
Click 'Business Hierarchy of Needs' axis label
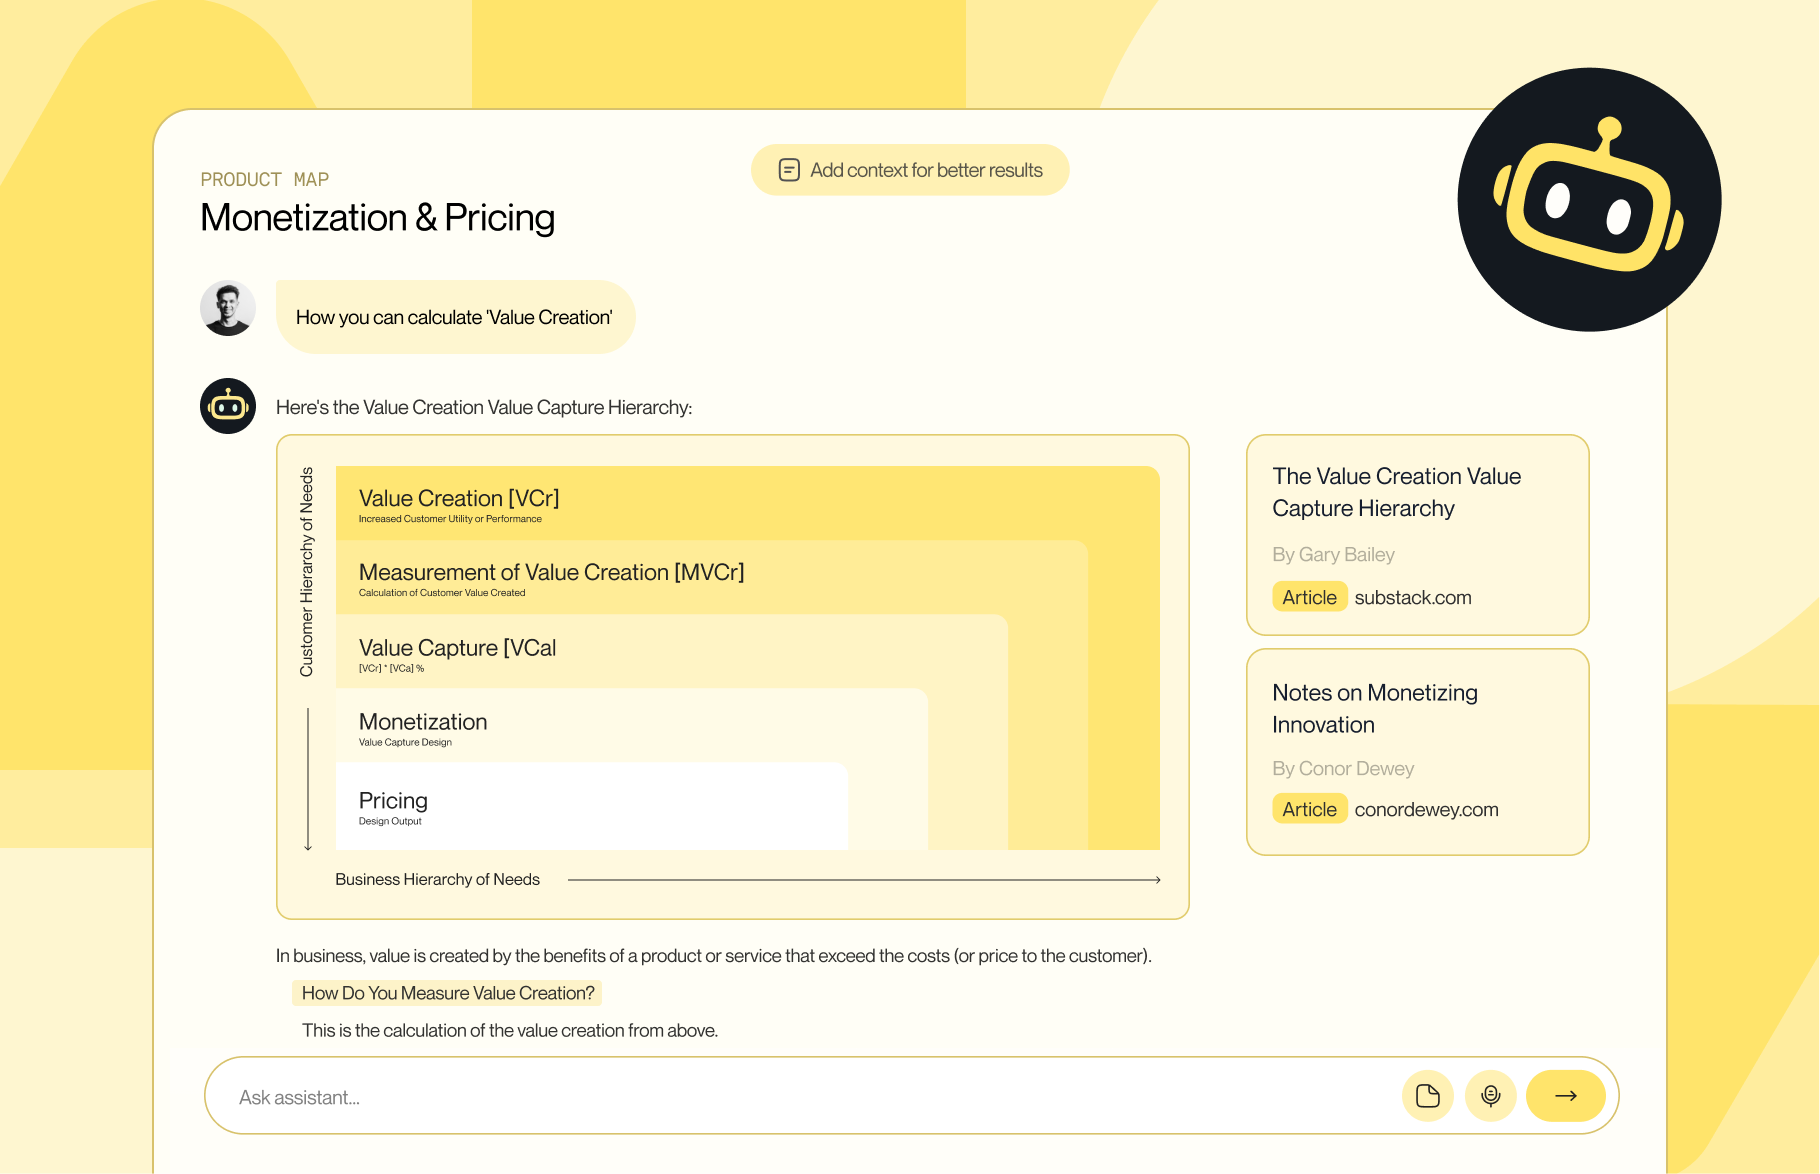click(x=437, y=879)
